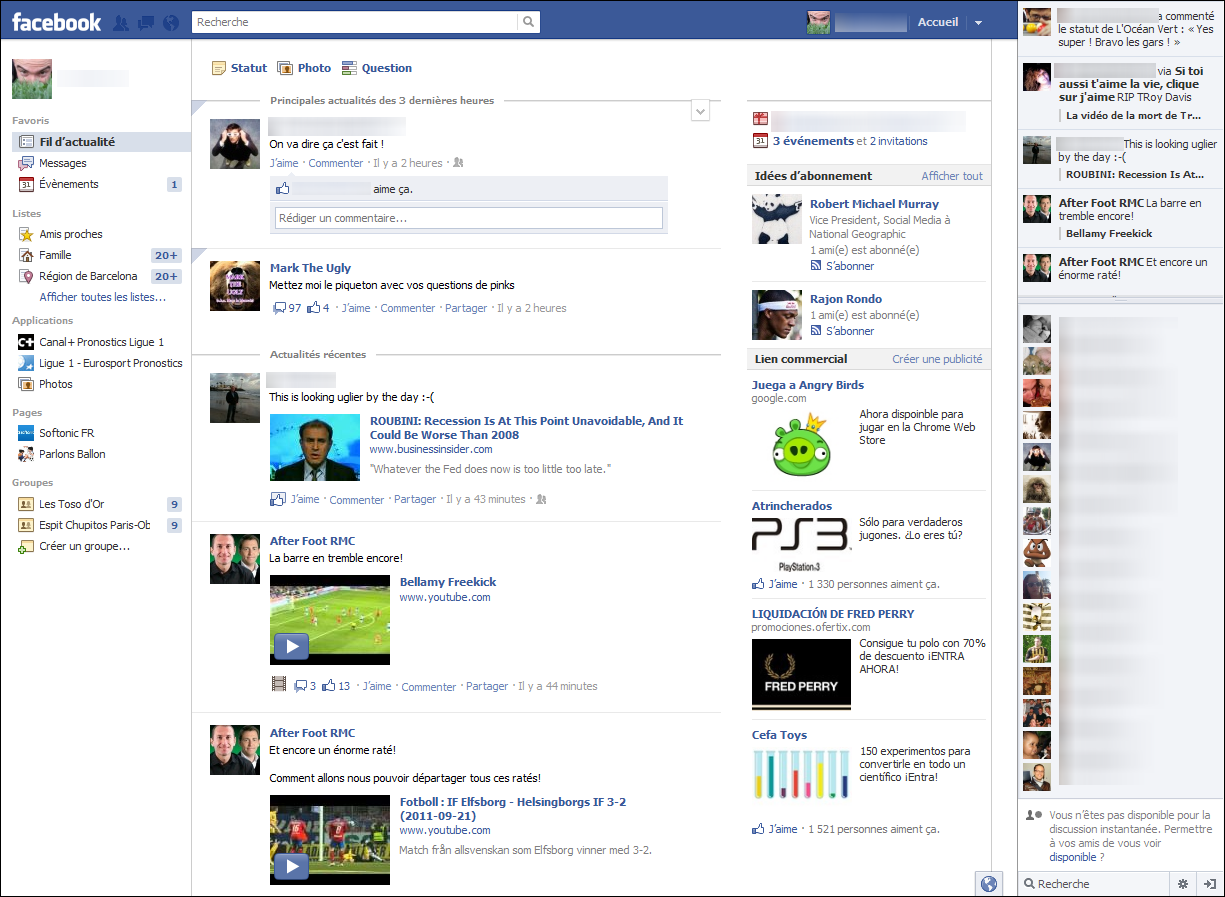Open friend requests icon in top bar

(122, 22)
